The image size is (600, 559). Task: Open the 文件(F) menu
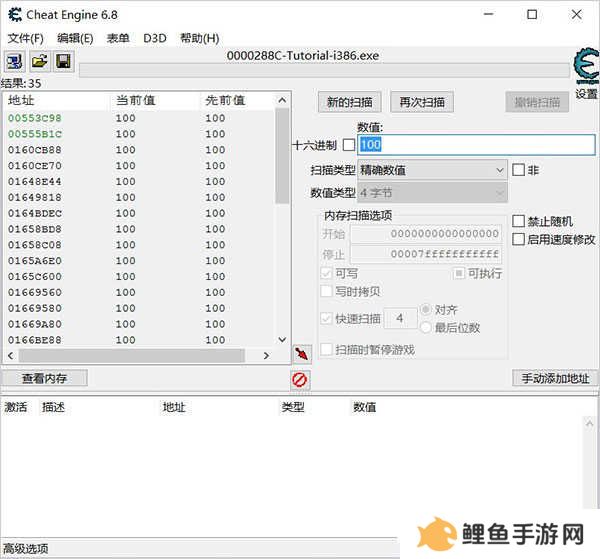(x=25, y=38)
